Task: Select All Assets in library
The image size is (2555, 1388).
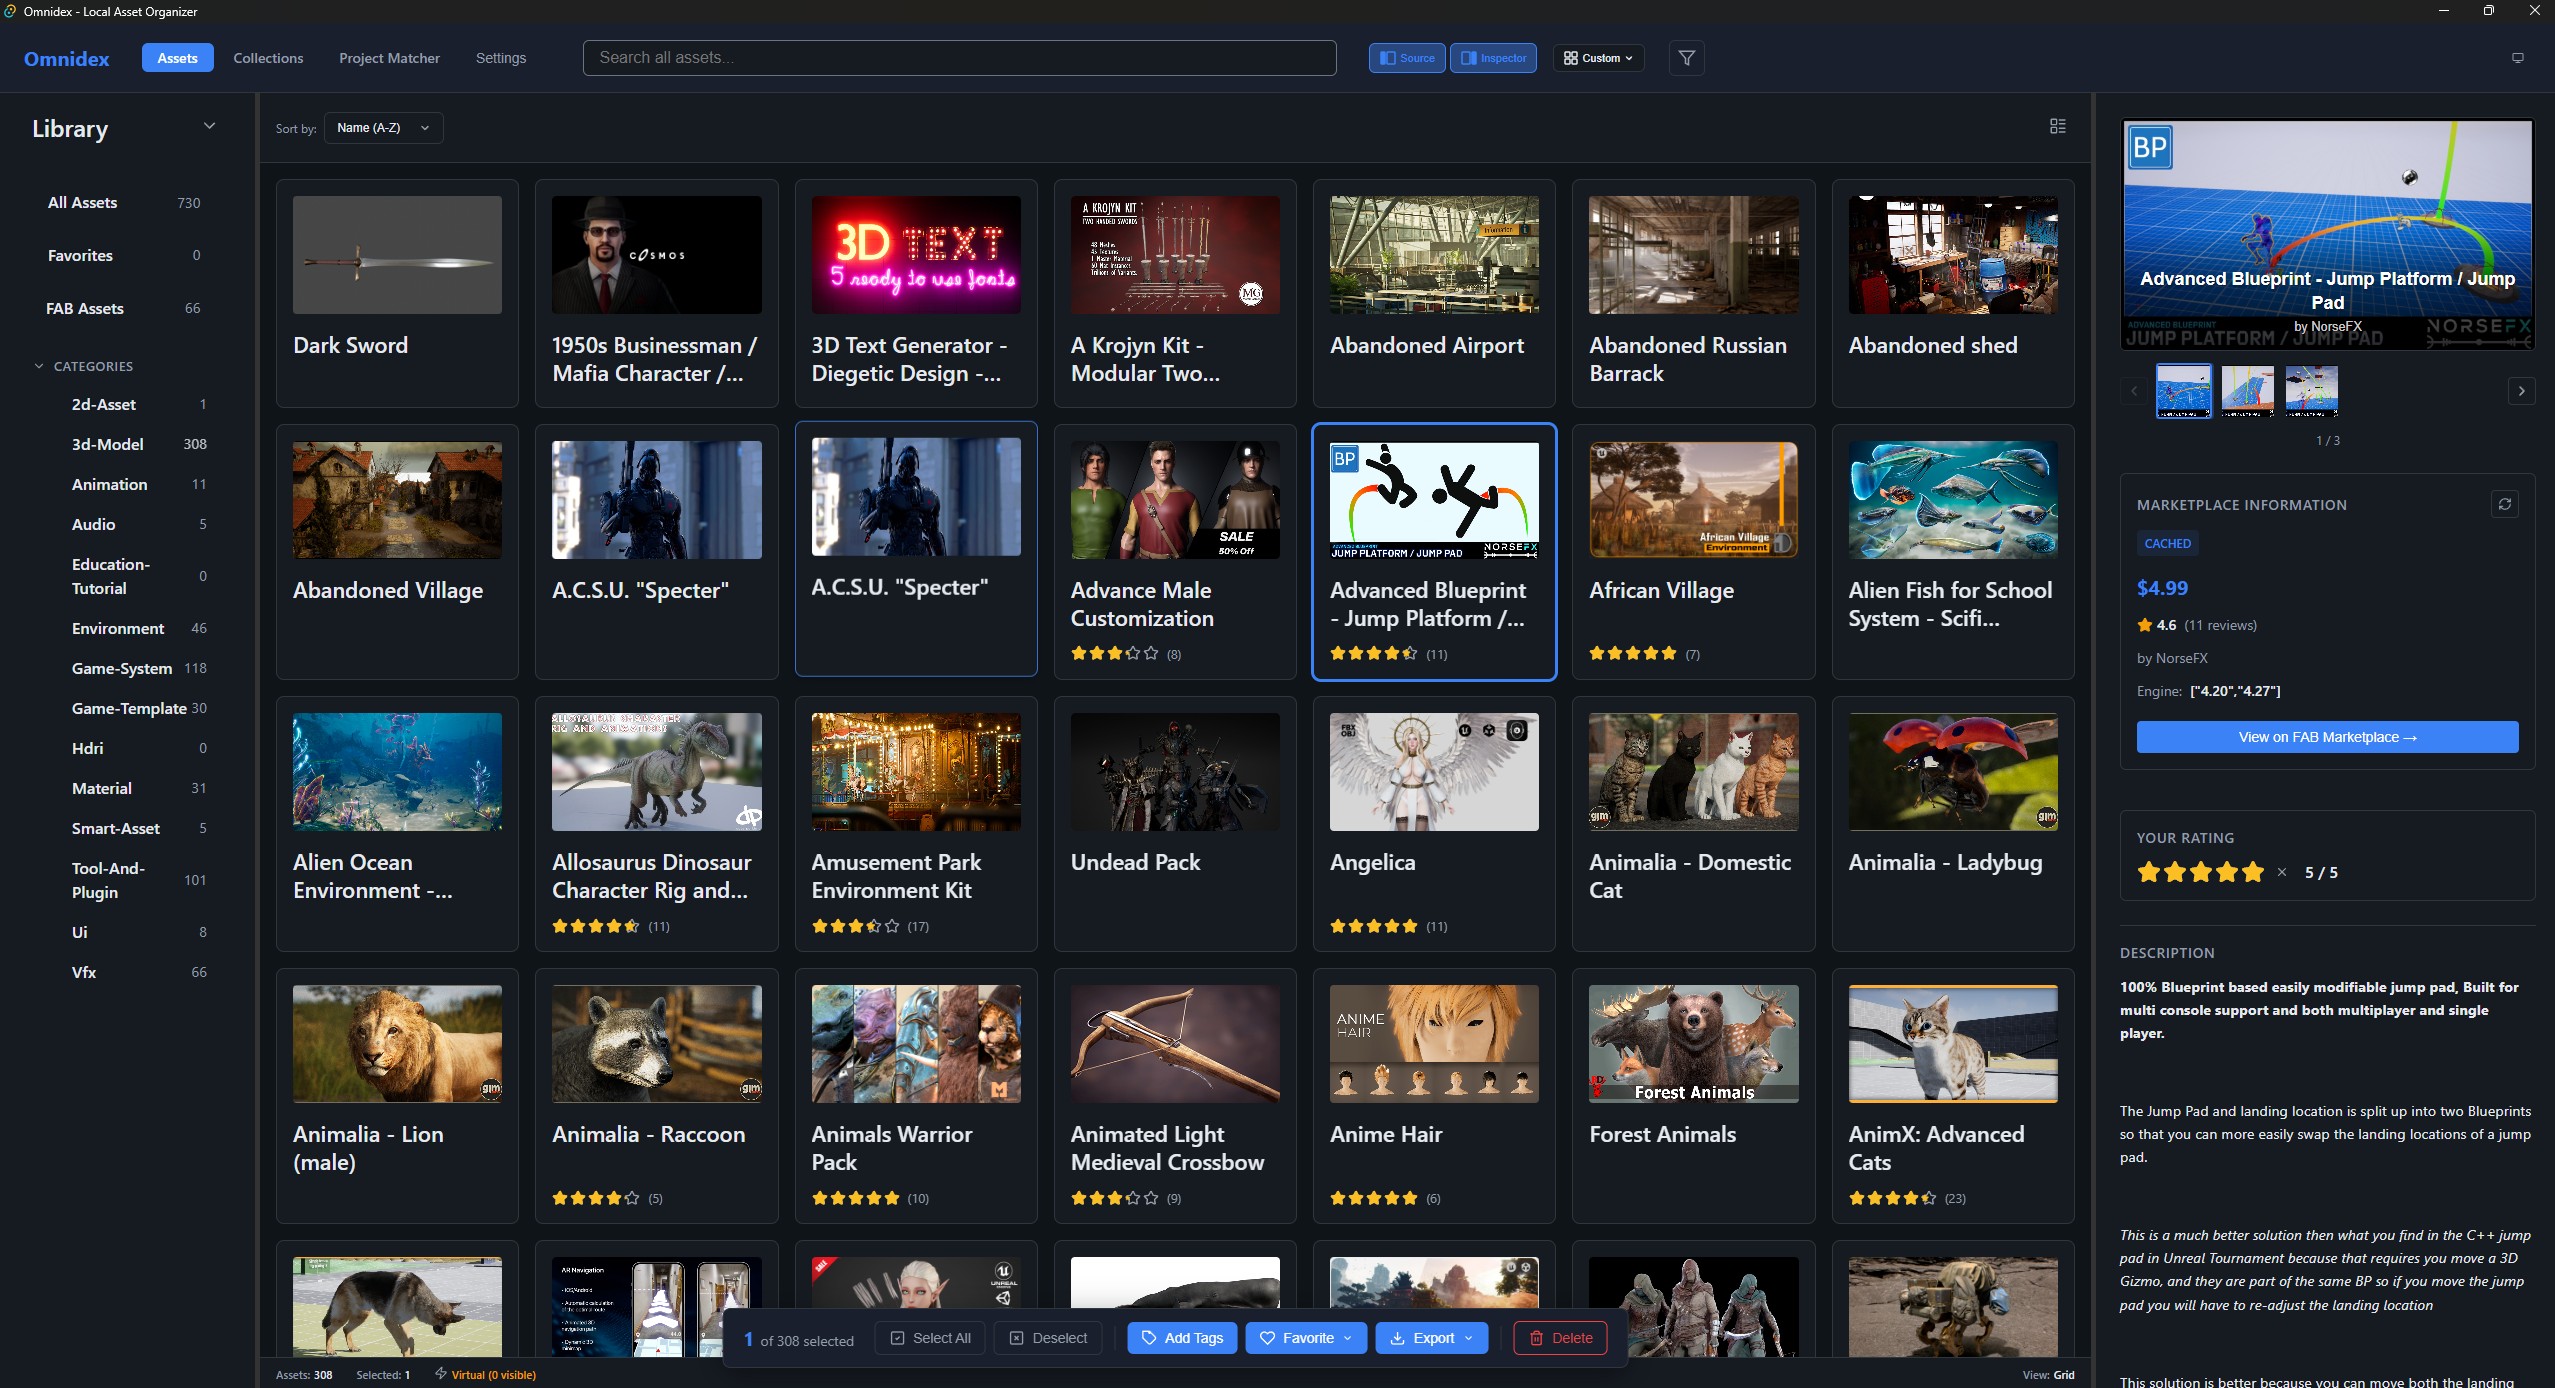Action: 124,202
